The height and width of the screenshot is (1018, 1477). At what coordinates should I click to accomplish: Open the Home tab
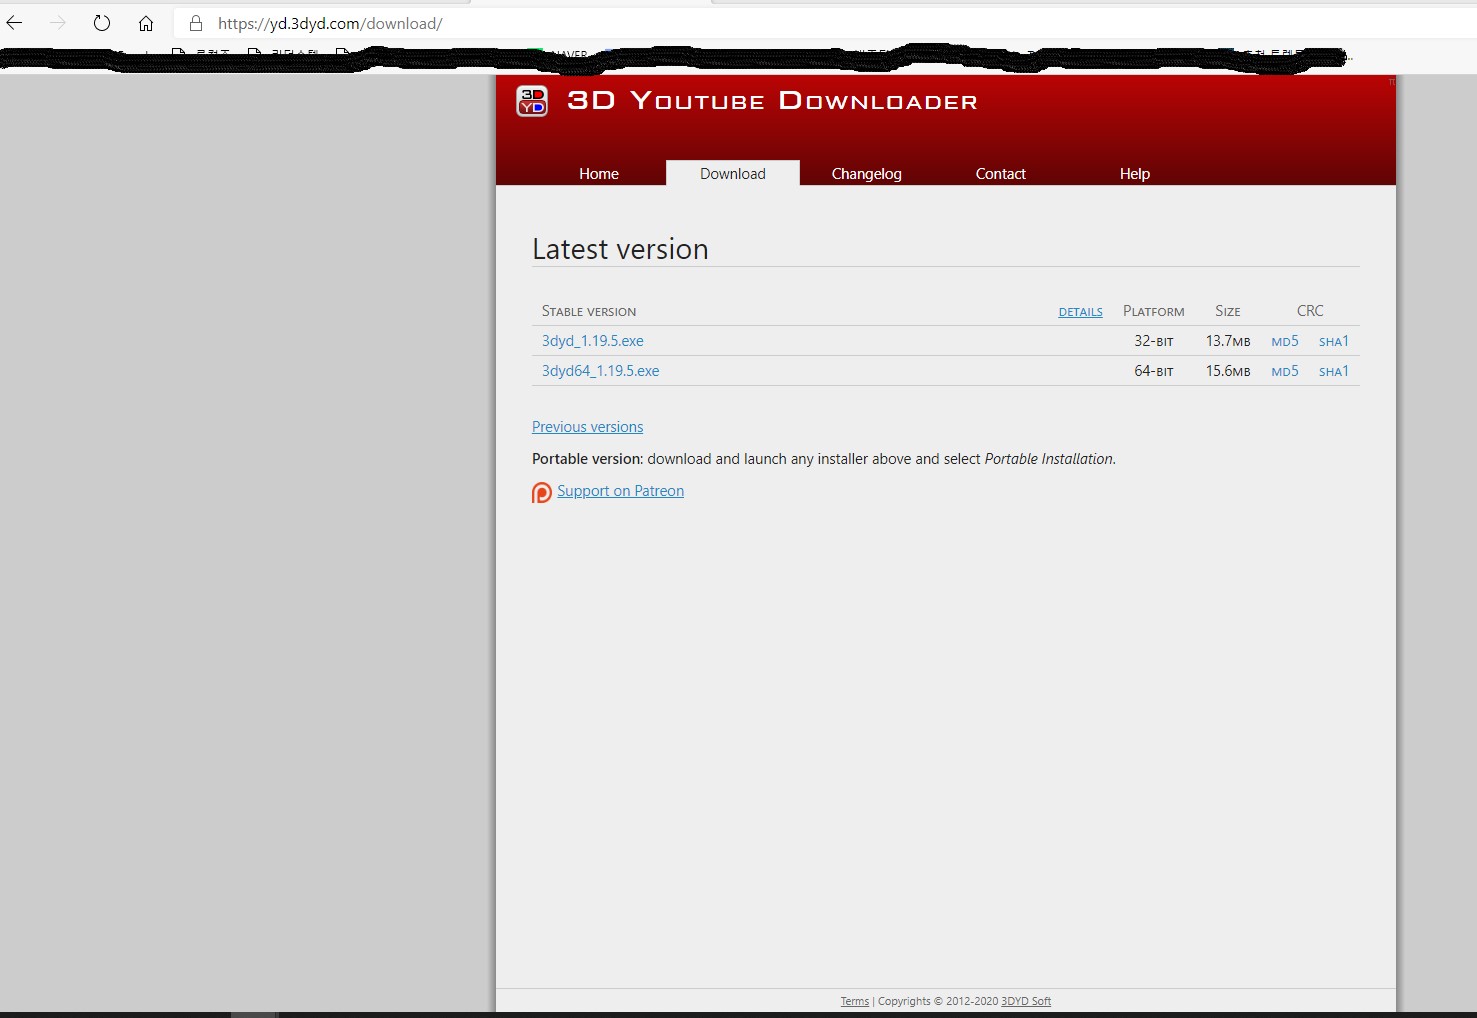pos(599,173)
